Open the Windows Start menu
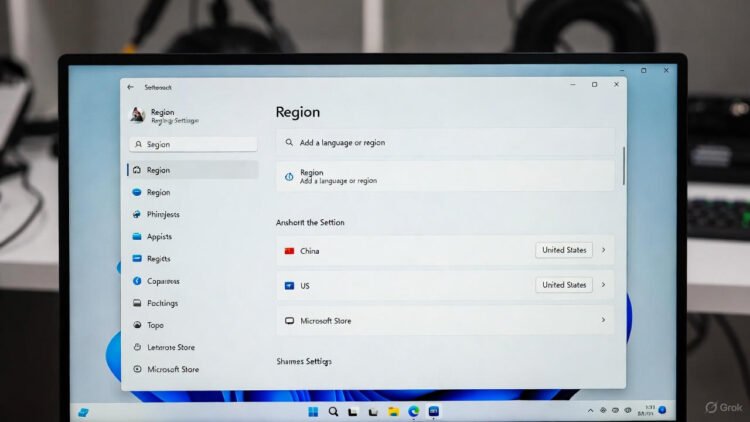The width and height of the screenshot is (750, 422). coord(313,411)
